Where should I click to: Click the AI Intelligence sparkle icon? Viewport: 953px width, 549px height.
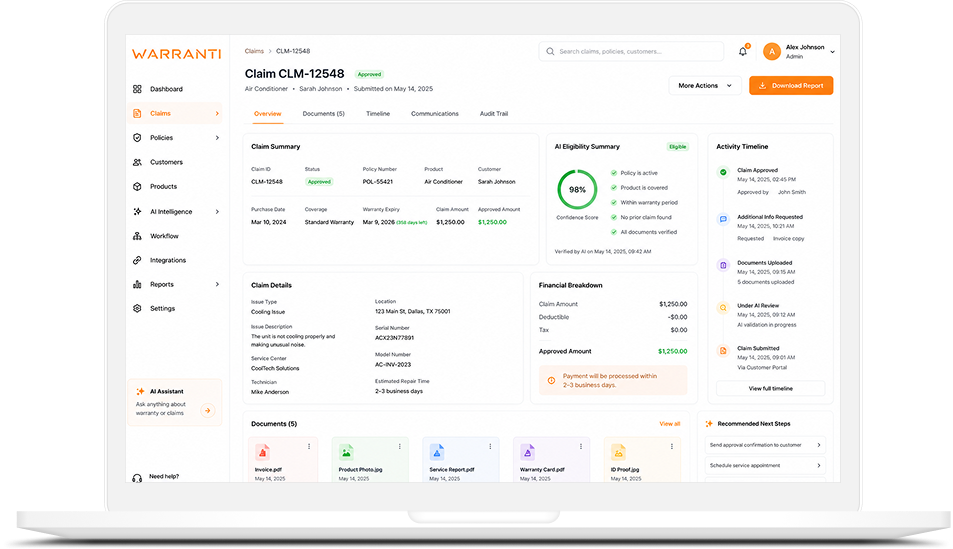tap(137, 212)
